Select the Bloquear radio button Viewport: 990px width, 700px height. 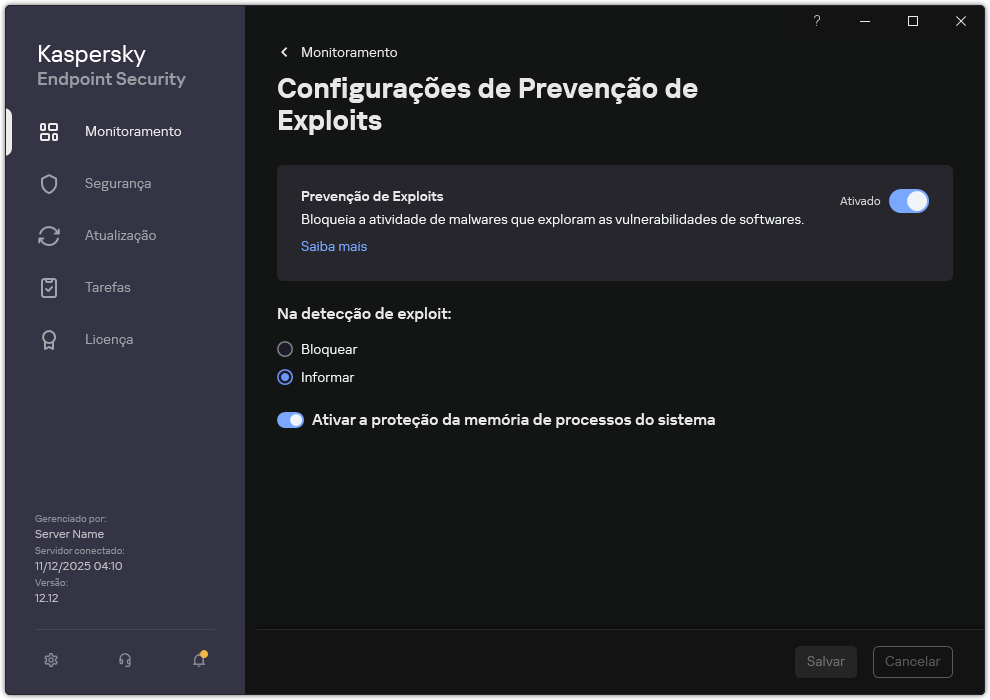[283, 349]
